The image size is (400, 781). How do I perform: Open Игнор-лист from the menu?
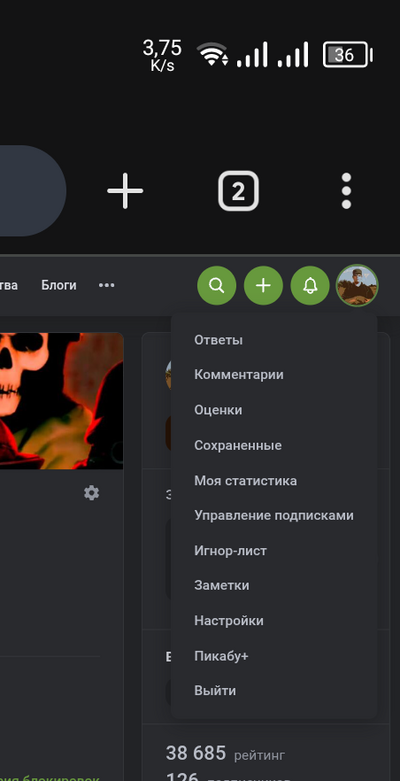click(230, 551)
